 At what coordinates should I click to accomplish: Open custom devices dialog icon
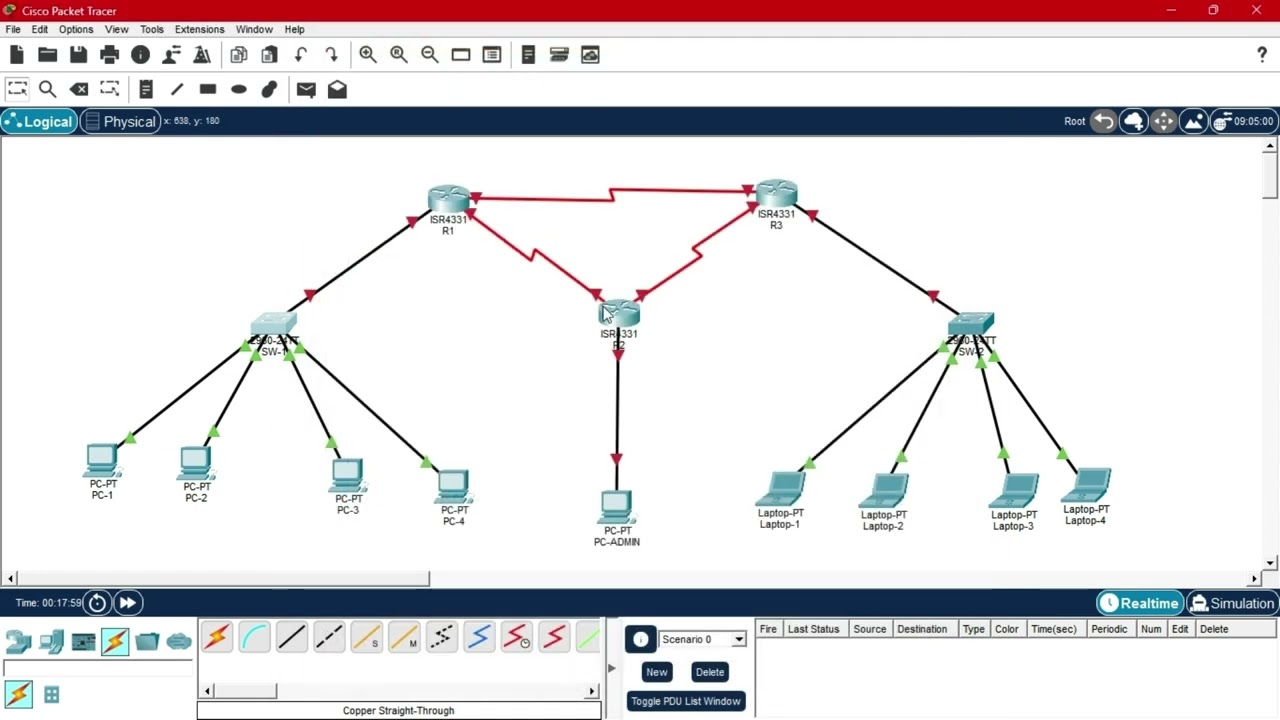pos(492,55)
